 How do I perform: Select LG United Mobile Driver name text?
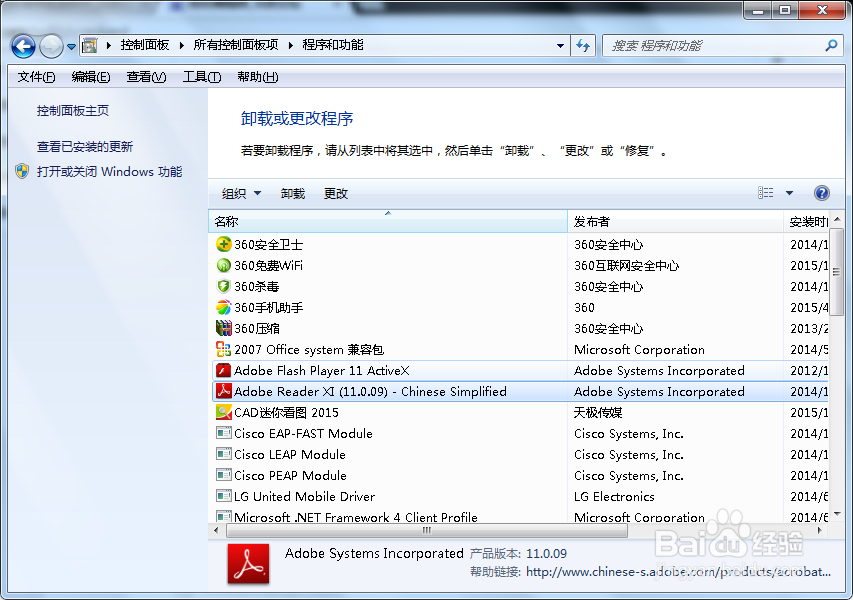click(x=304, y=497)
